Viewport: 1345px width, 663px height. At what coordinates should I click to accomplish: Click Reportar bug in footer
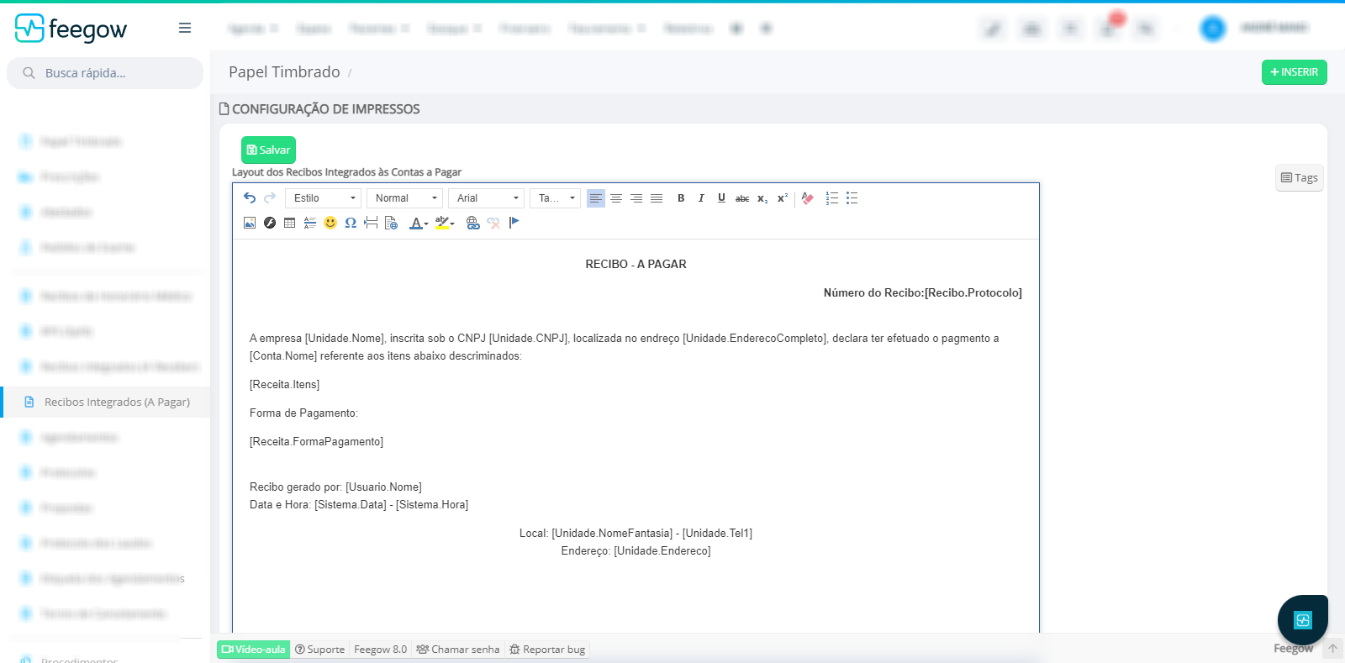click(547, 649)
